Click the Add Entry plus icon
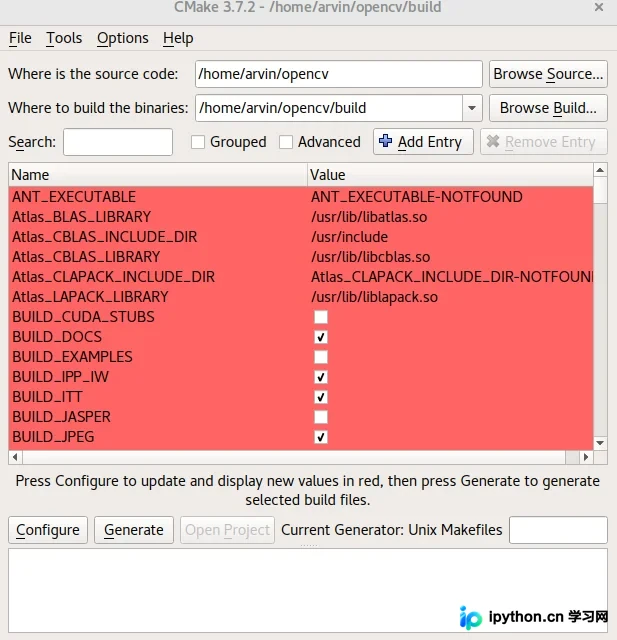 (x=385, y=141)
